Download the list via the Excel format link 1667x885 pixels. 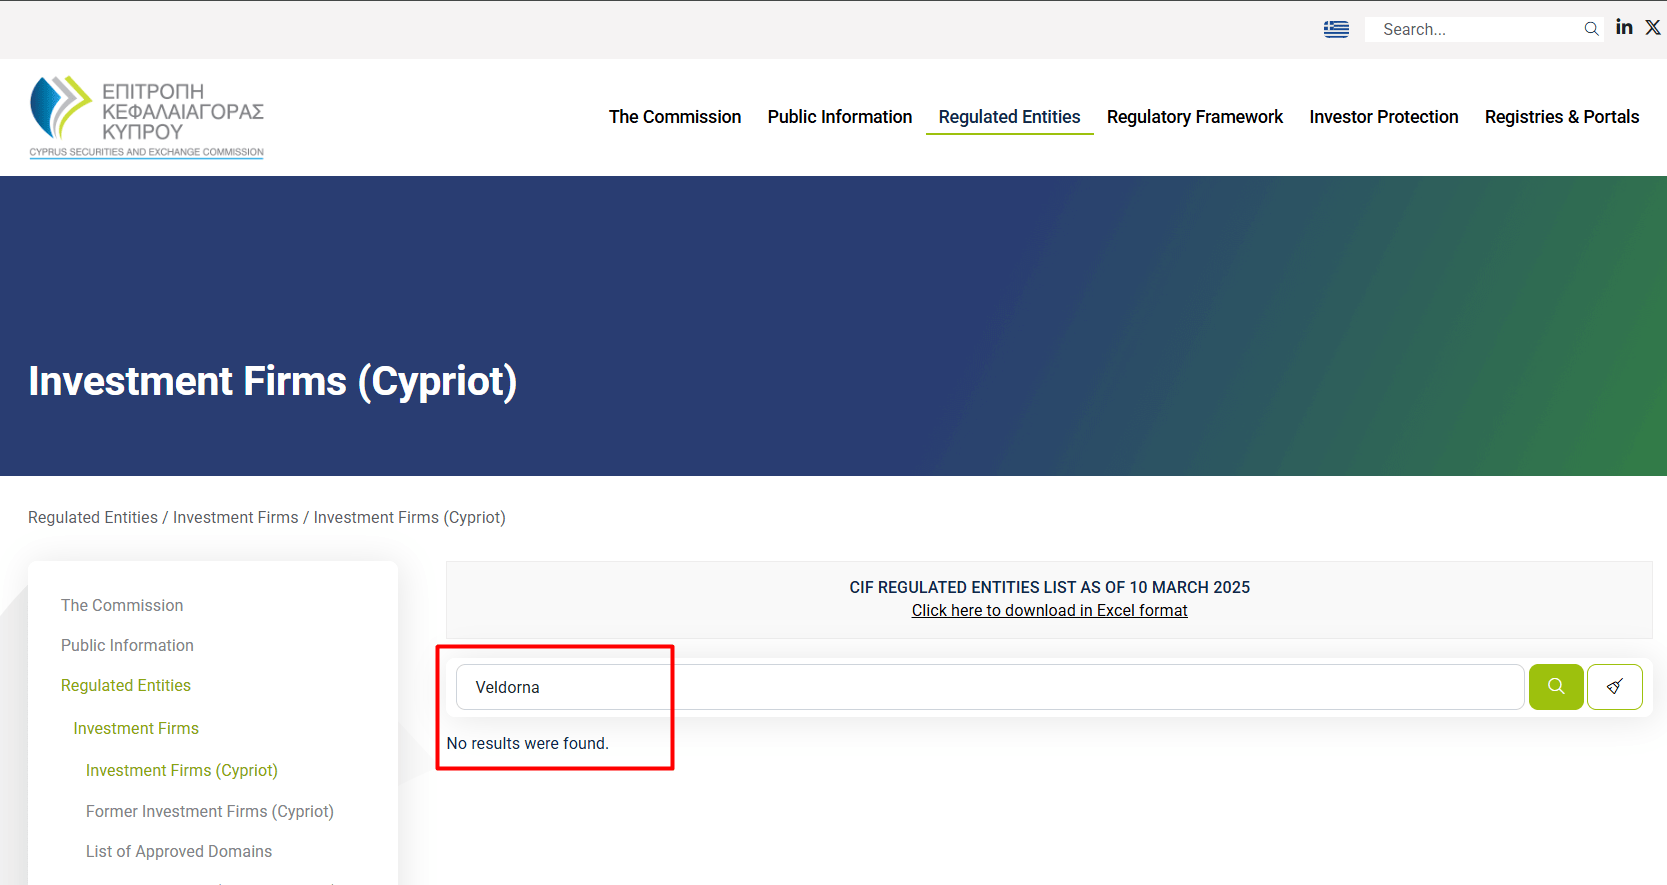tap(1049, 610)
